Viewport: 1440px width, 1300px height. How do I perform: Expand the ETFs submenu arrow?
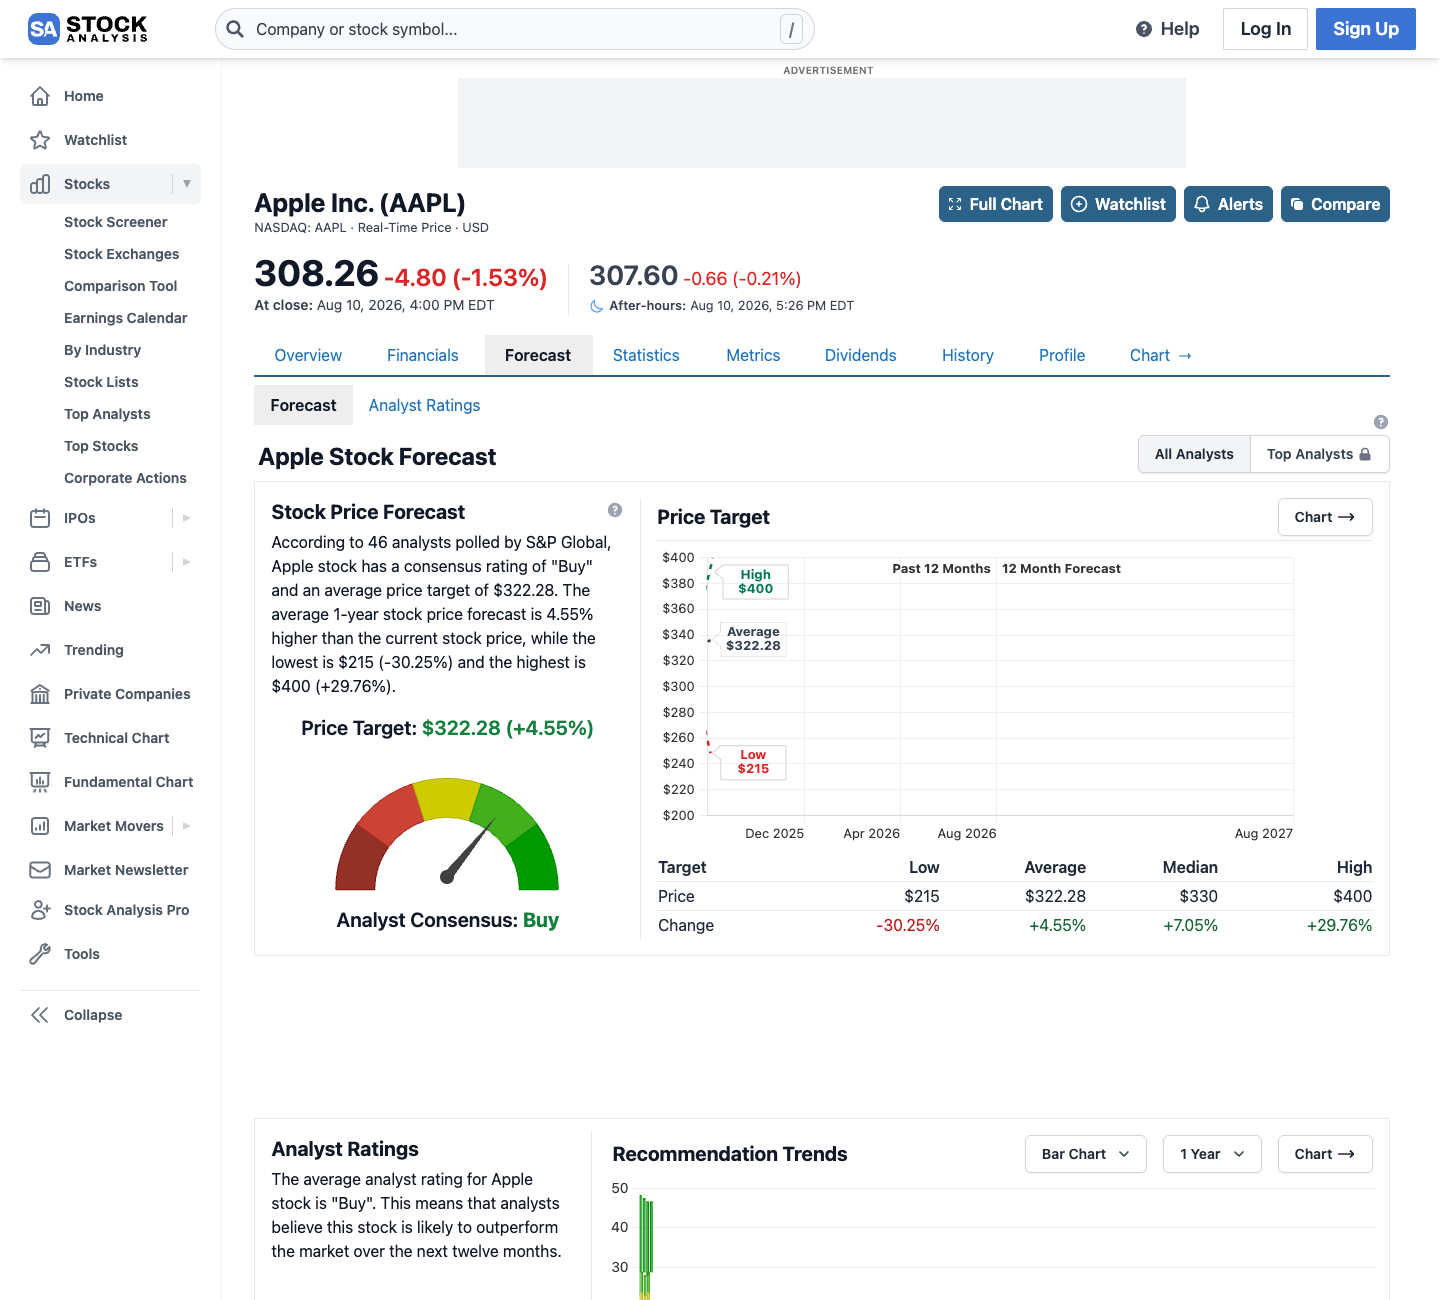pyautogui.click(x=187, y=562)
